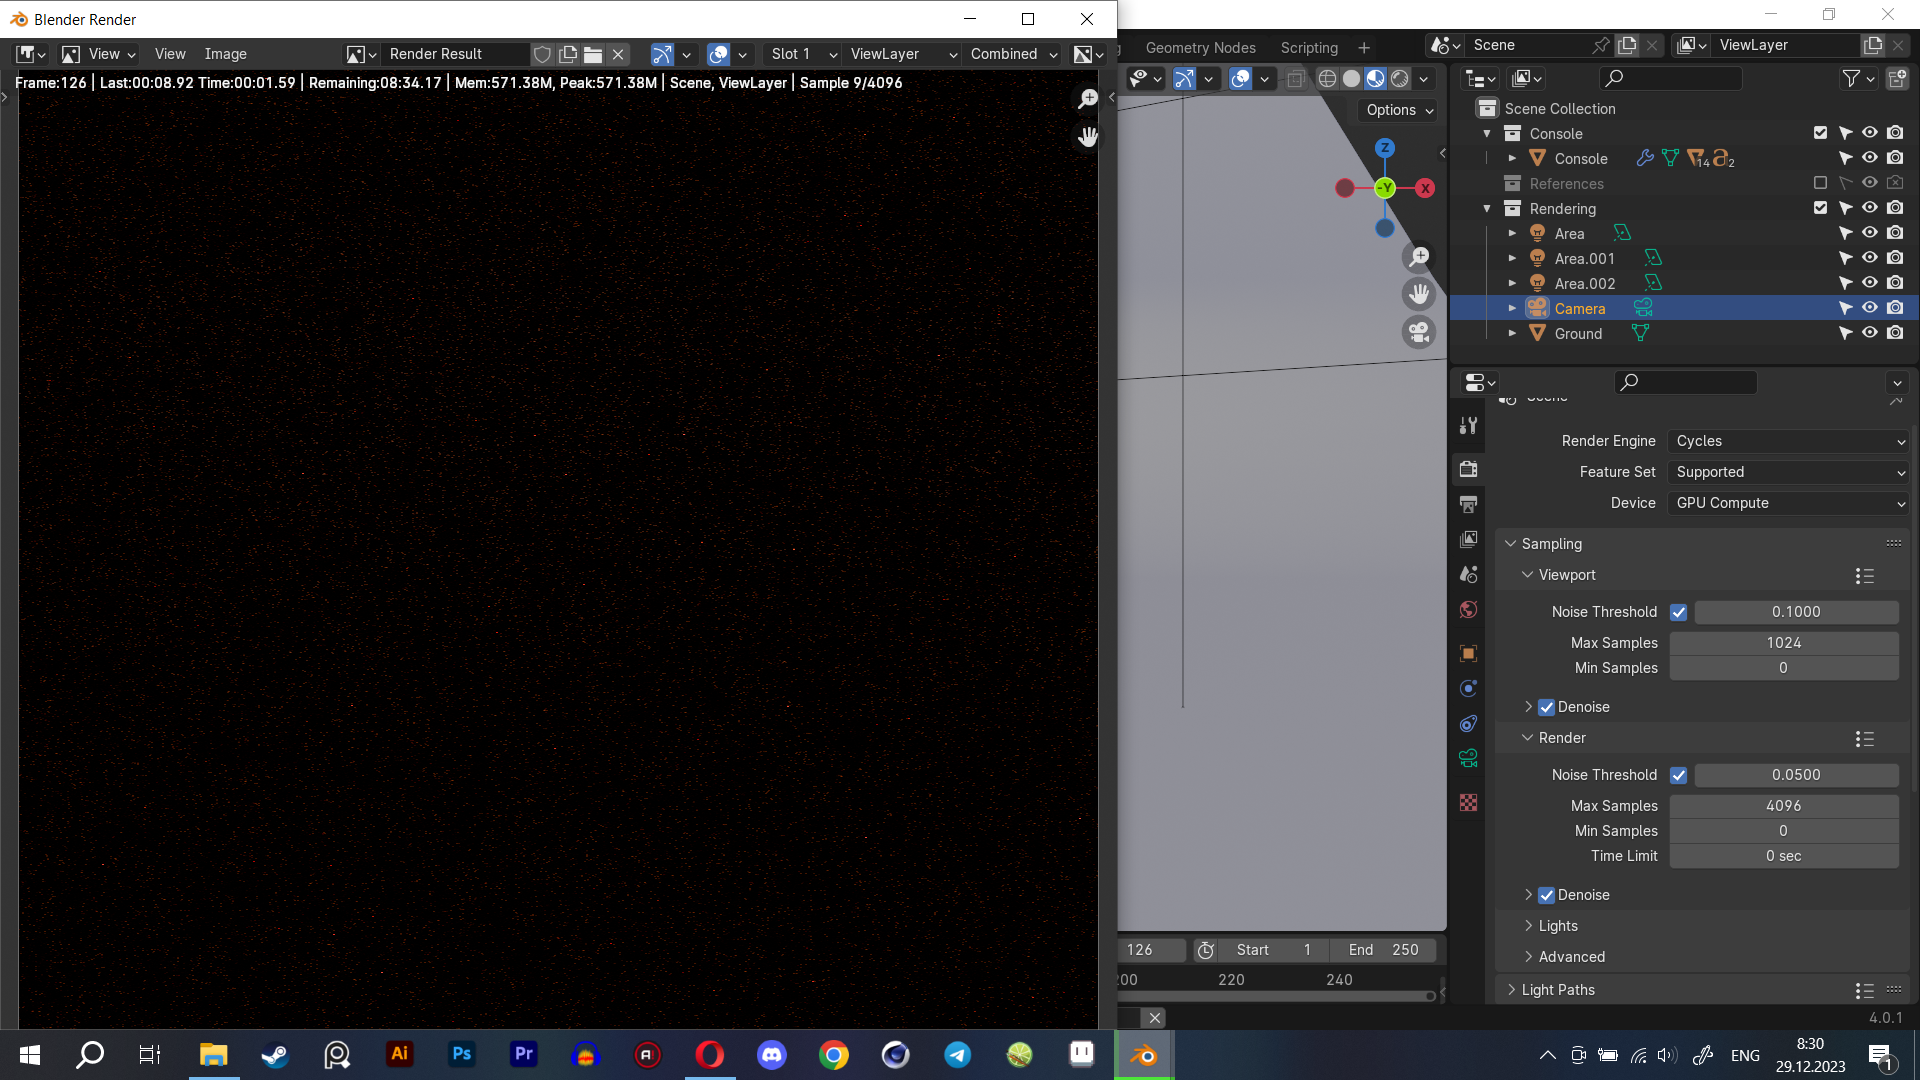Viewport: 1920px width, 1080px height.
Task: Toggle Denoise for Viewport sampling
Action: coord(1547,705)
